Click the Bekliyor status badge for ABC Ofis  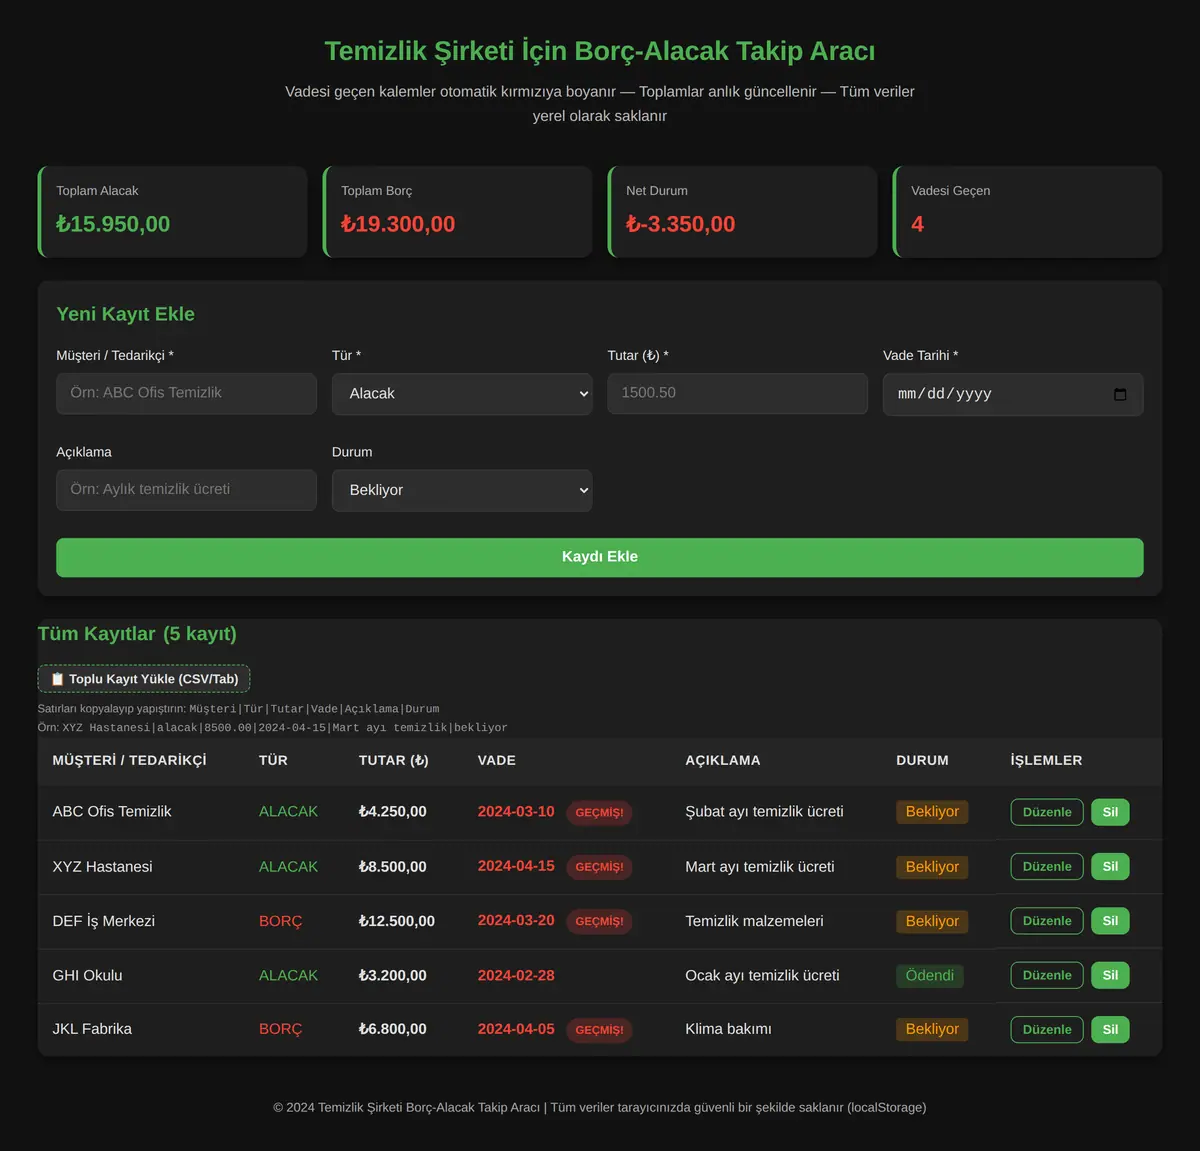[932, 812]
